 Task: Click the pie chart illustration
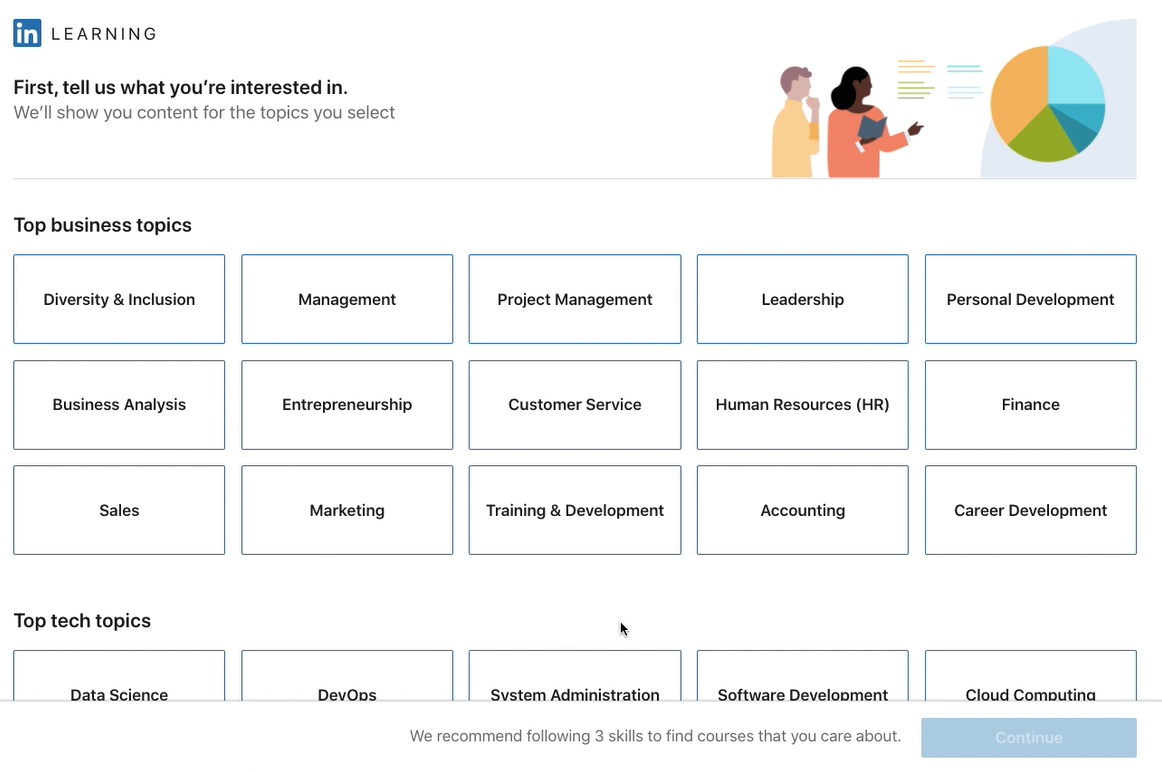pos(1047,103)
